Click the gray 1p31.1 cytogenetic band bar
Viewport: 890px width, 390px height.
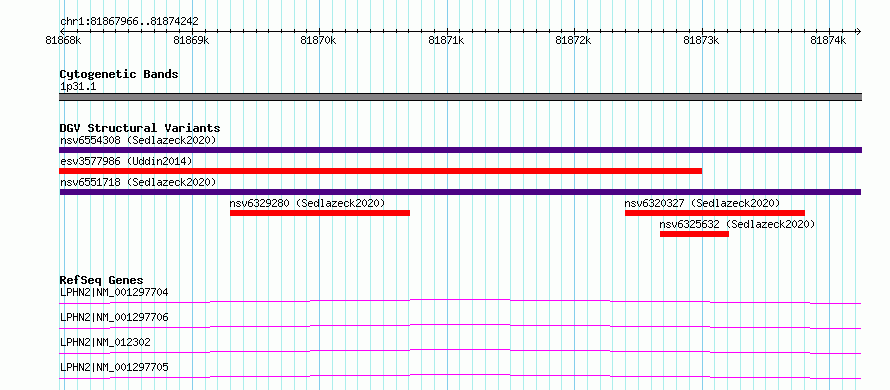click(x=460, y=97)
